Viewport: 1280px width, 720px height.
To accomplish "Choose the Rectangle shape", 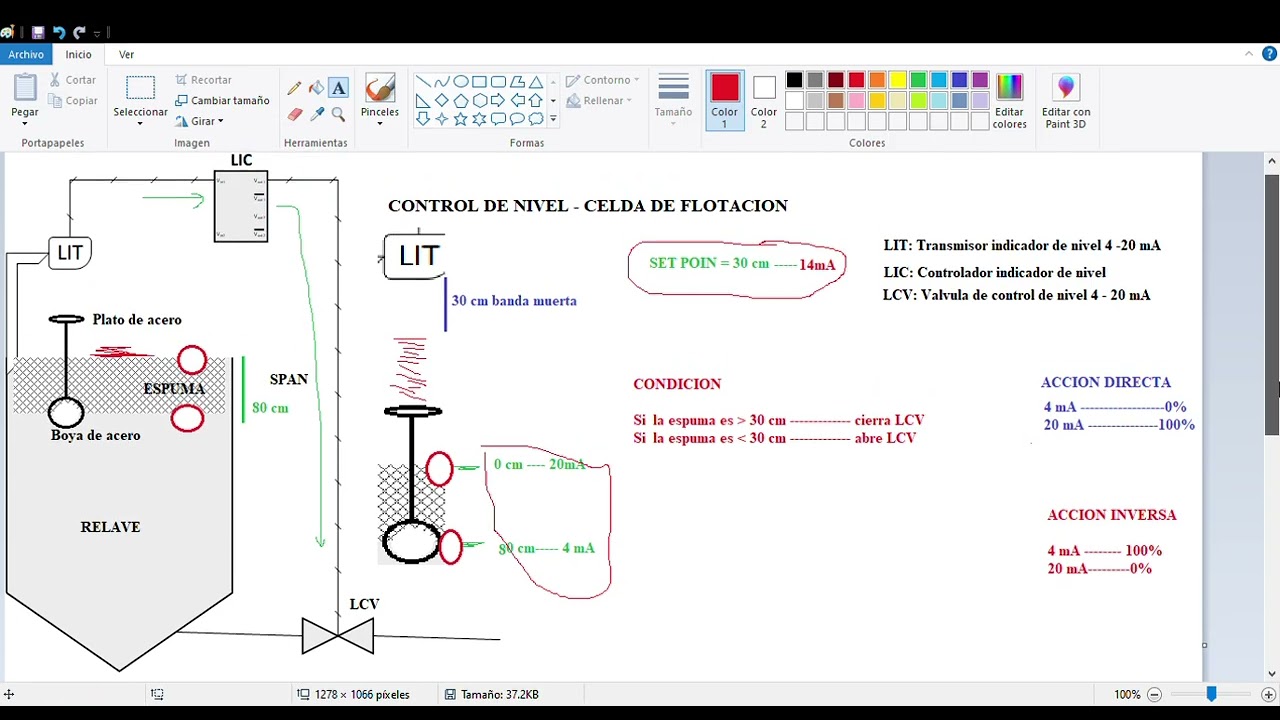I will tap(479, 82).
